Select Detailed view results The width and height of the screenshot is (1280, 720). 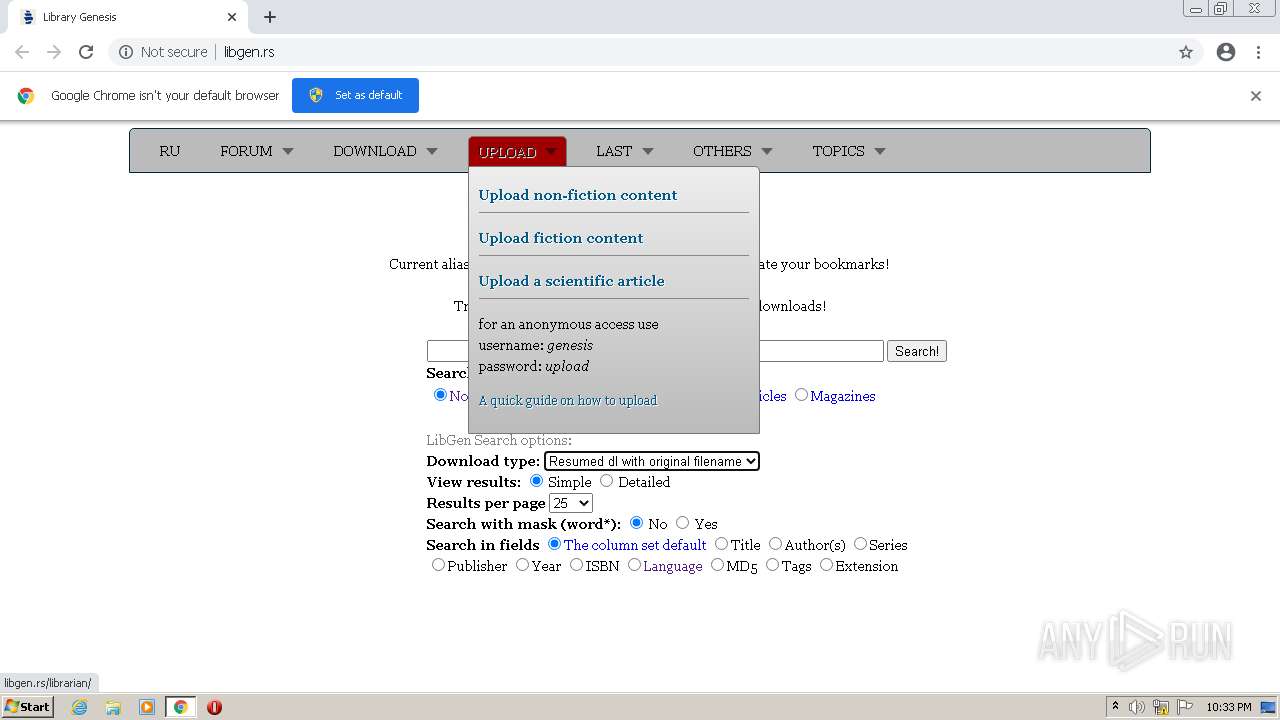[x=606, y=481]
